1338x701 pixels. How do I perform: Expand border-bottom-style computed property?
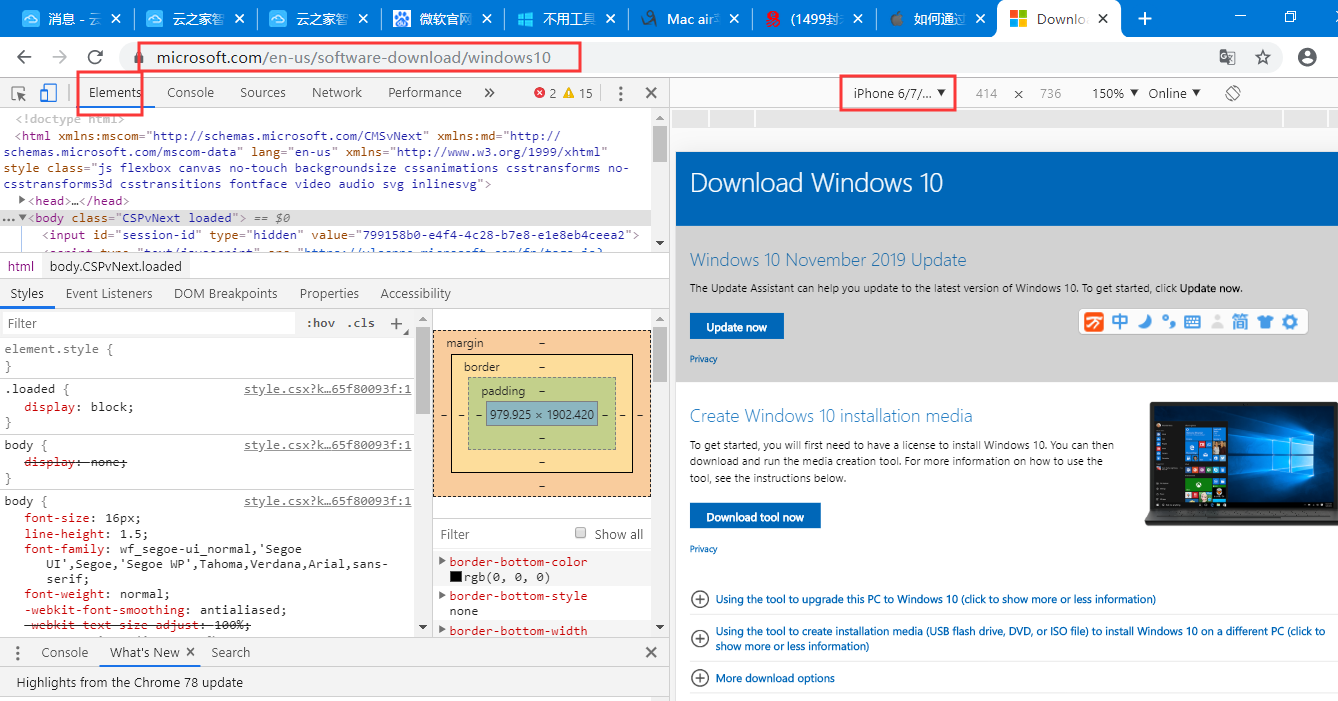pyautogui.click(x=443, y=596)
